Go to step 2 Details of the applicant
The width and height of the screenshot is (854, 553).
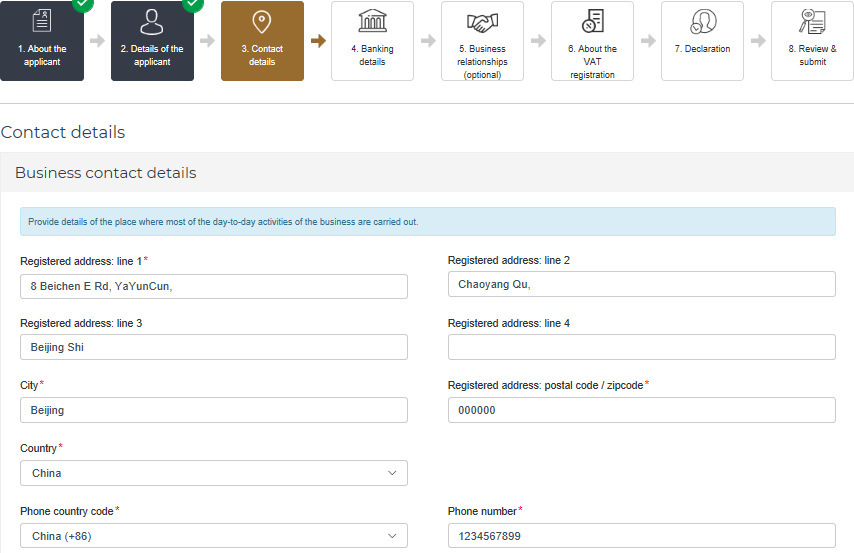(x=152, y=41)
